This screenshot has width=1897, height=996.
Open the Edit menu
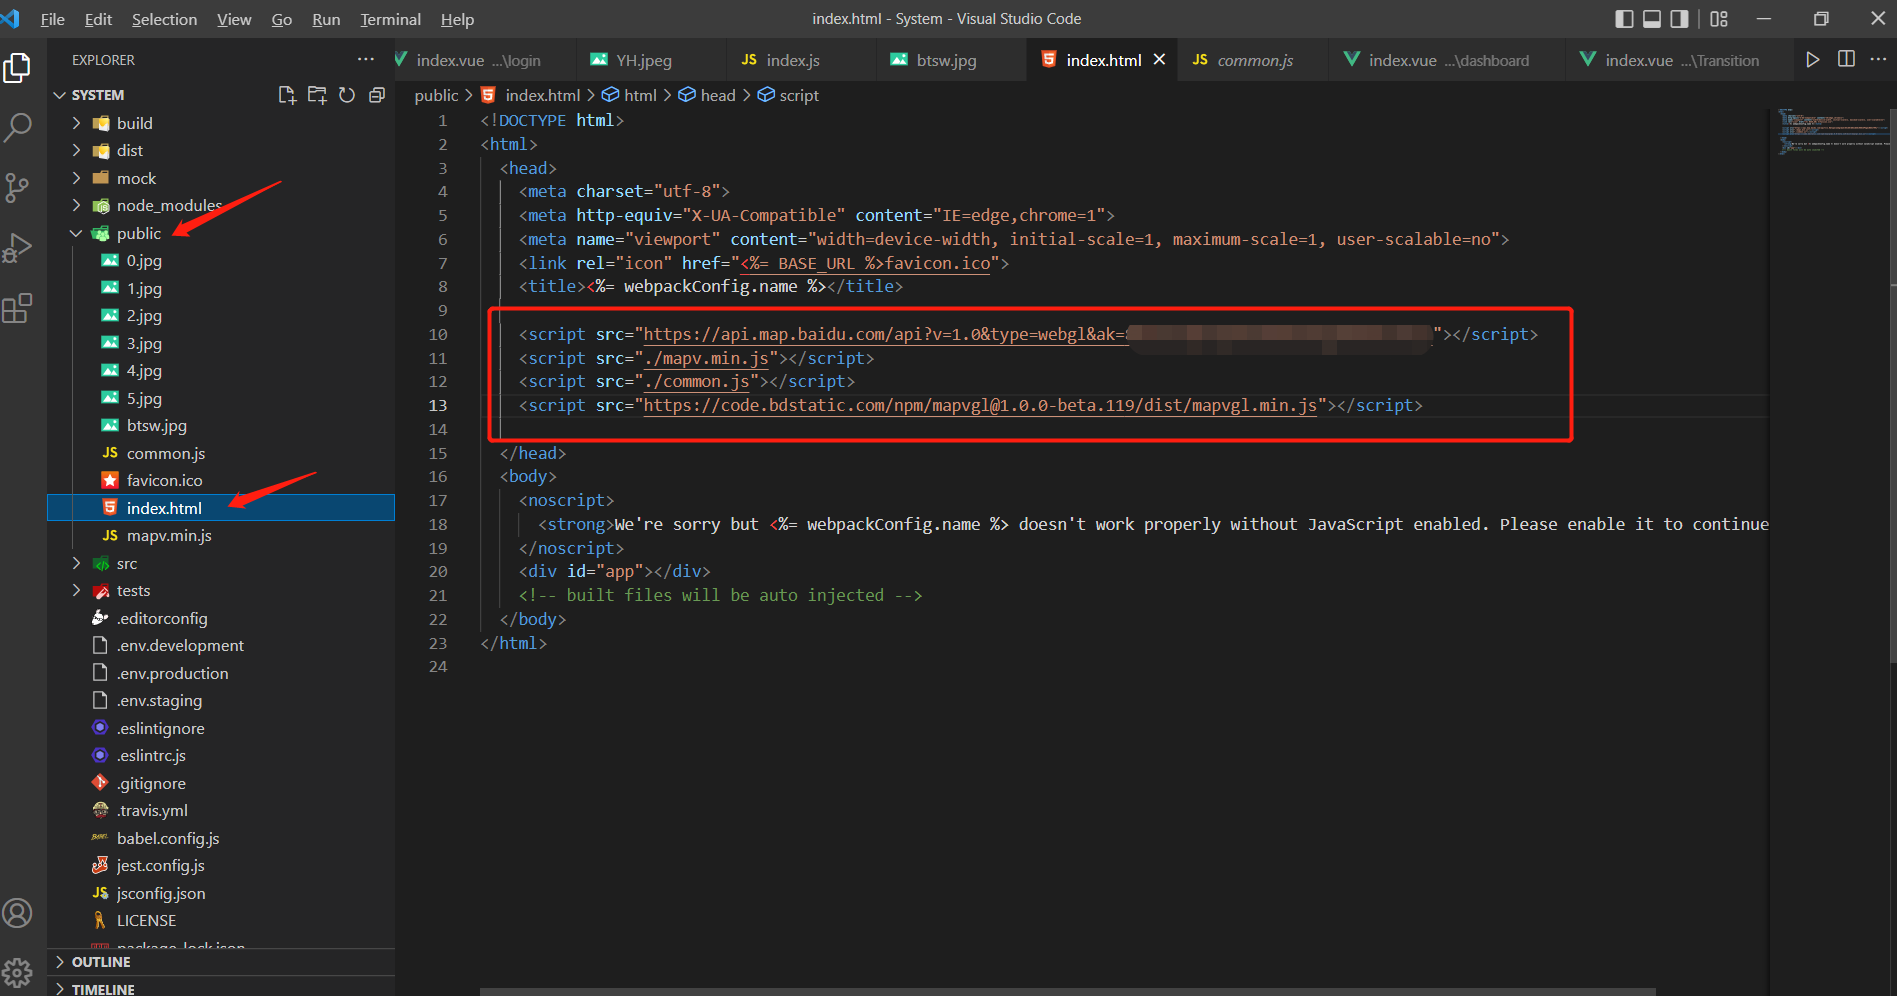tap(98, 19)
